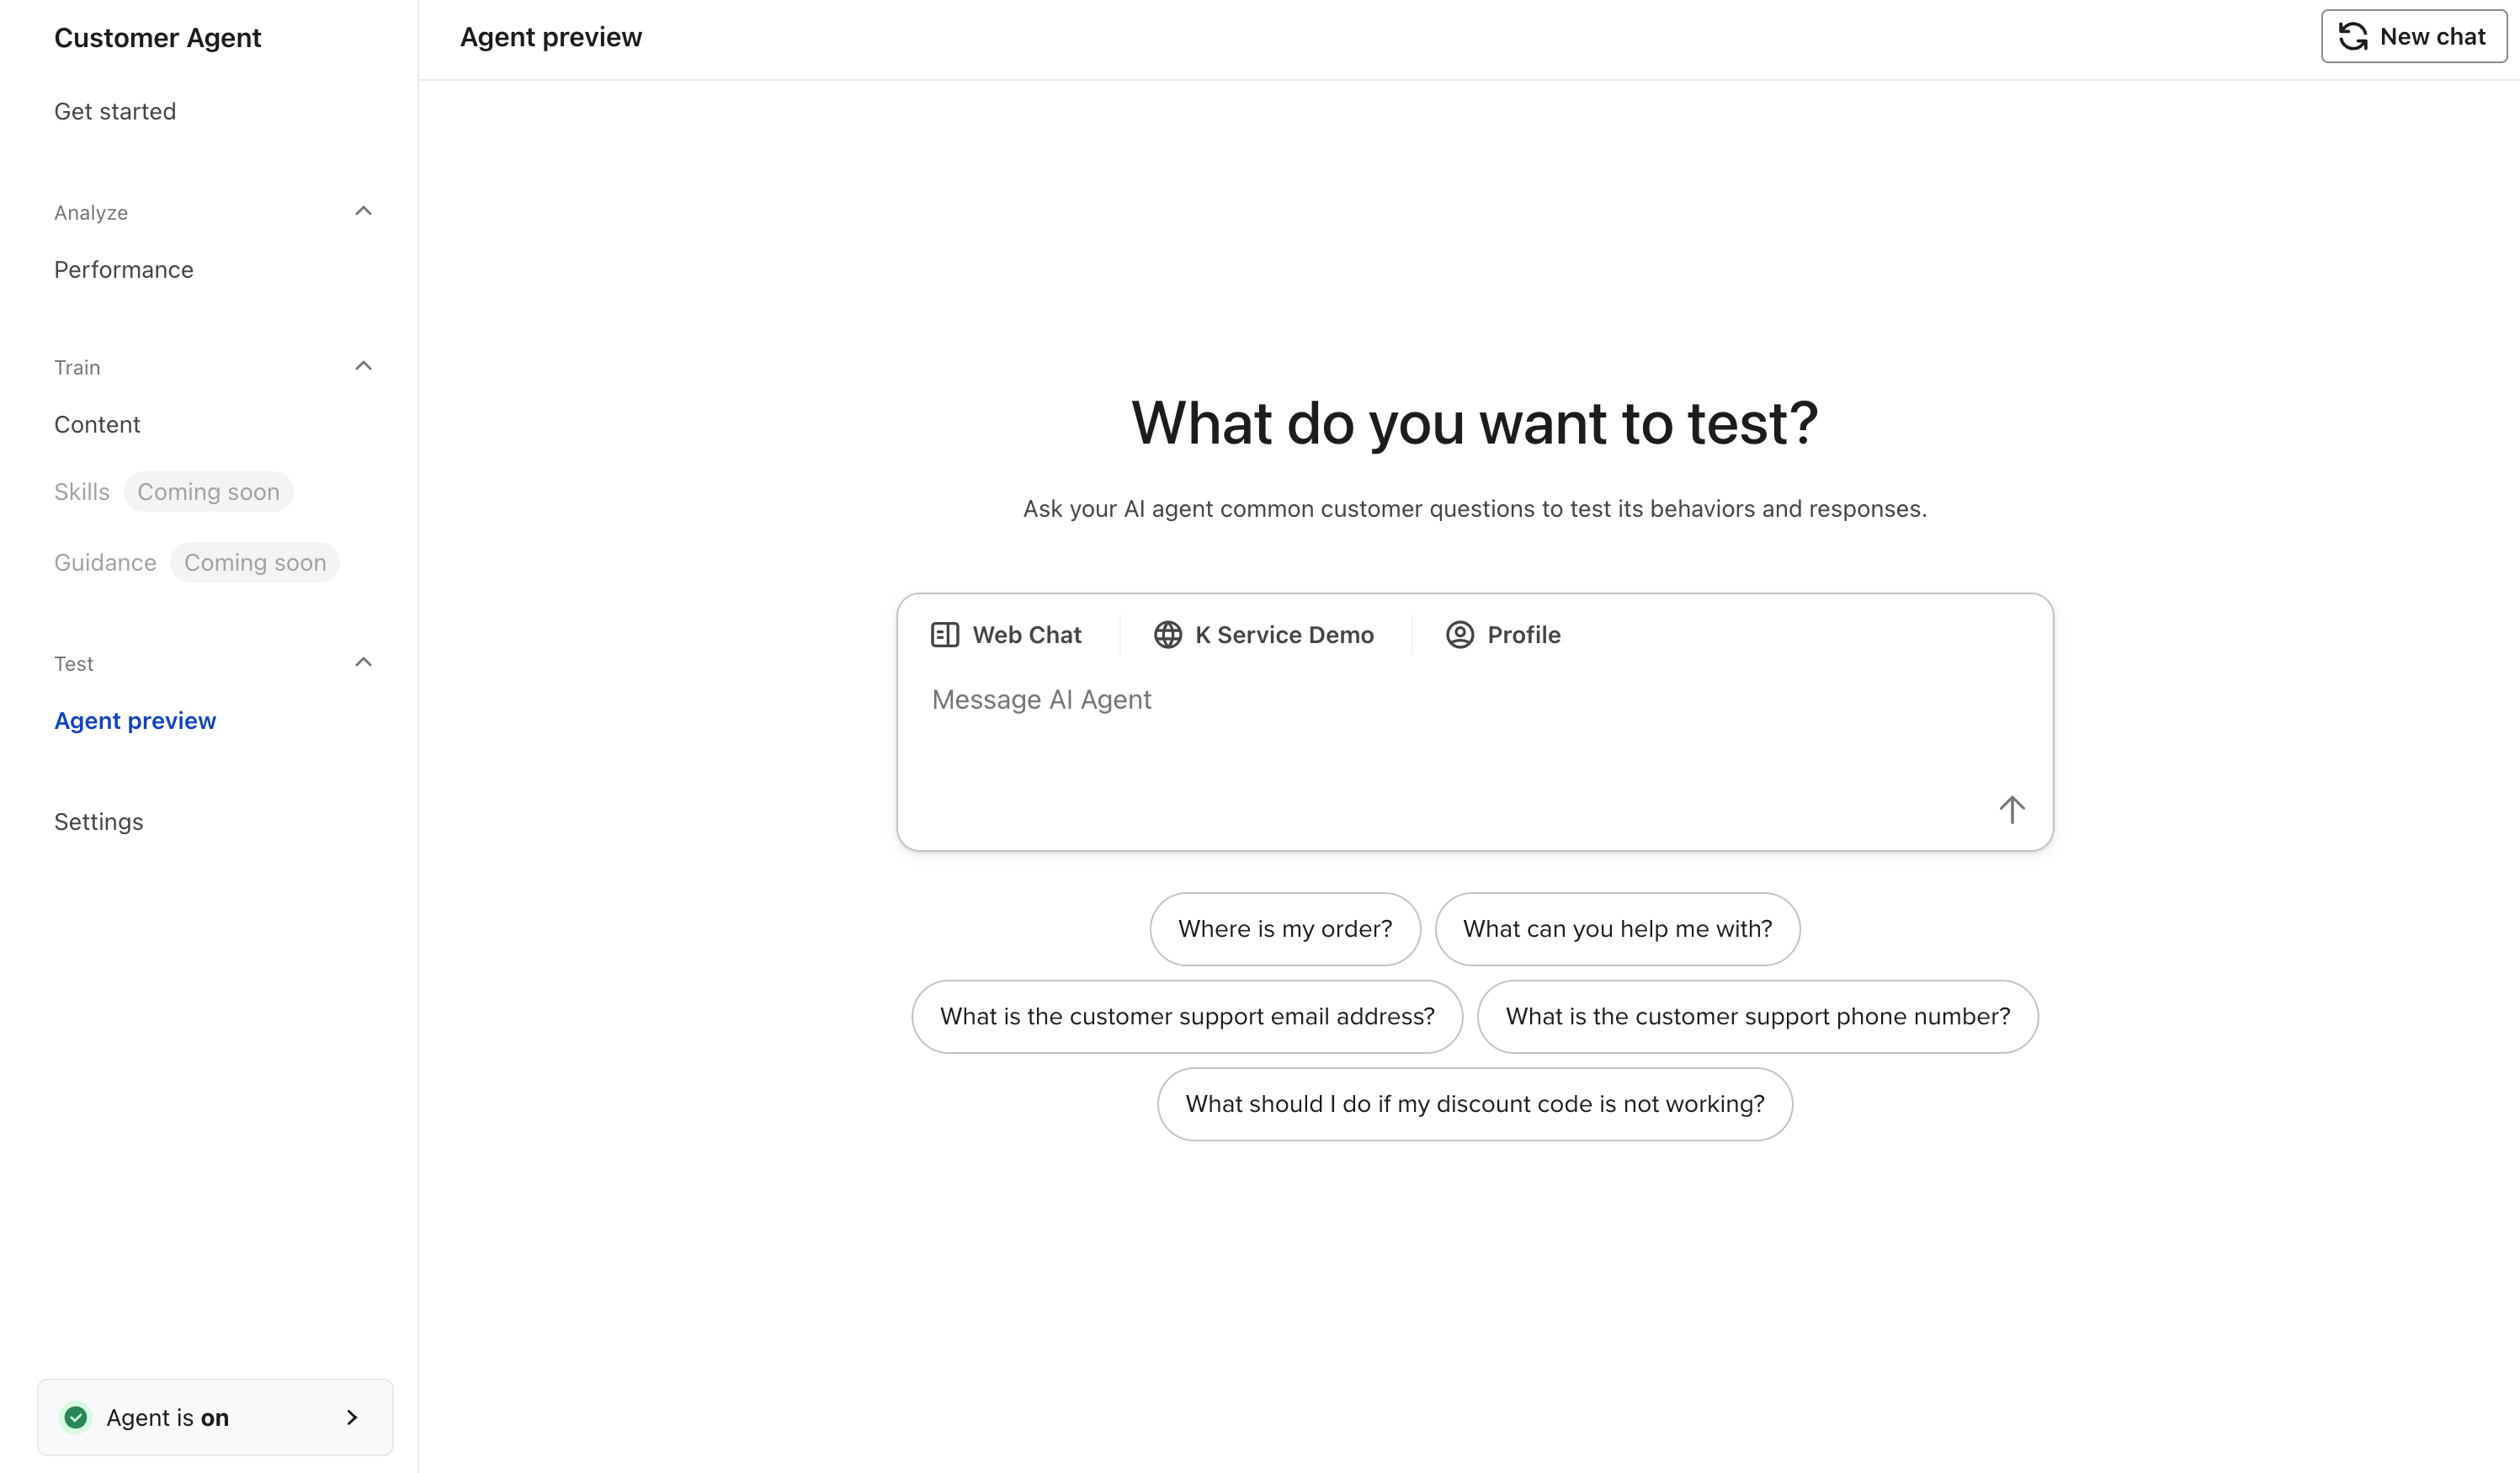Screen dimensions: 2520x1473
Task: Click the globe icon beside K Service Demo
Action: point(1167,635)
